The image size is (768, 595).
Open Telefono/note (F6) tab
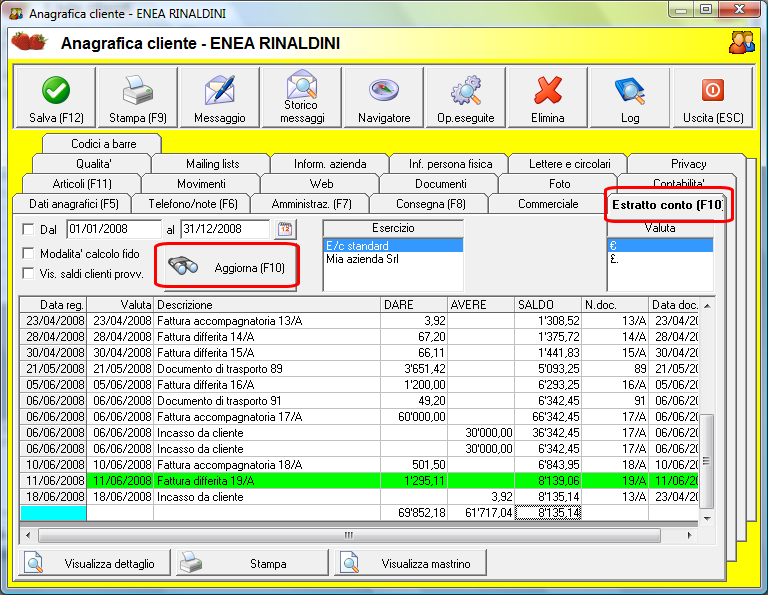(x=192, y=204)
